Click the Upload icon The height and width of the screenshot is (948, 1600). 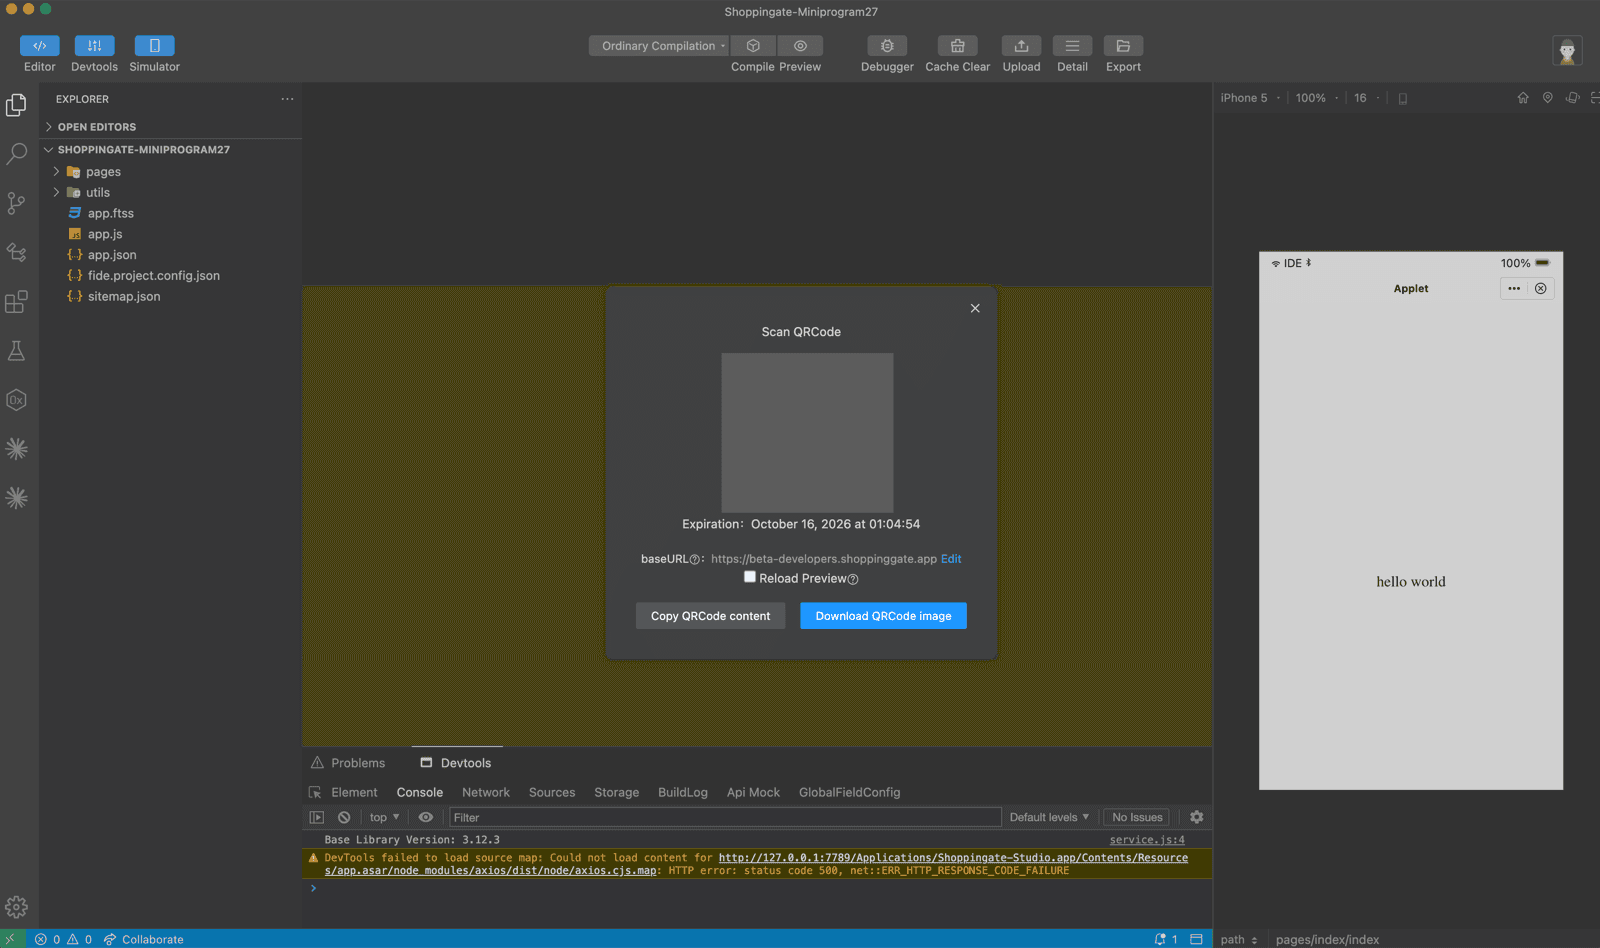click(1021, 46)
